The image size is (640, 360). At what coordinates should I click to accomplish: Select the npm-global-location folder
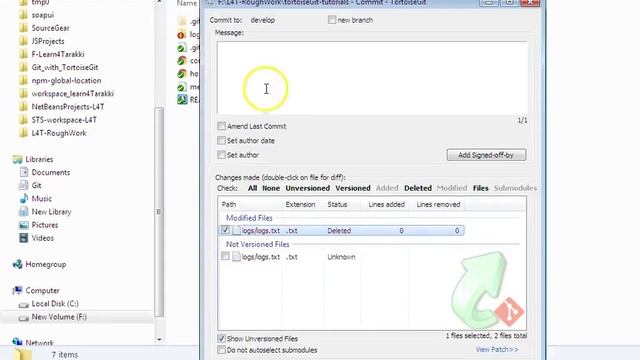[66, 80]
